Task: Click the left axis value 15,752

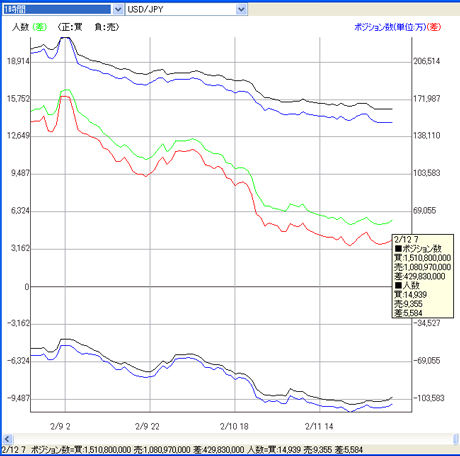Action: pyautogui.click(x=18, y=99)
